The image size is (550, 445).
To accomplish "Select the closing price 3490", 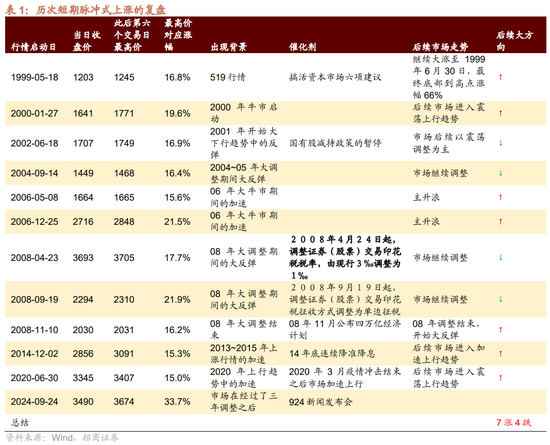I will point(83,402).
